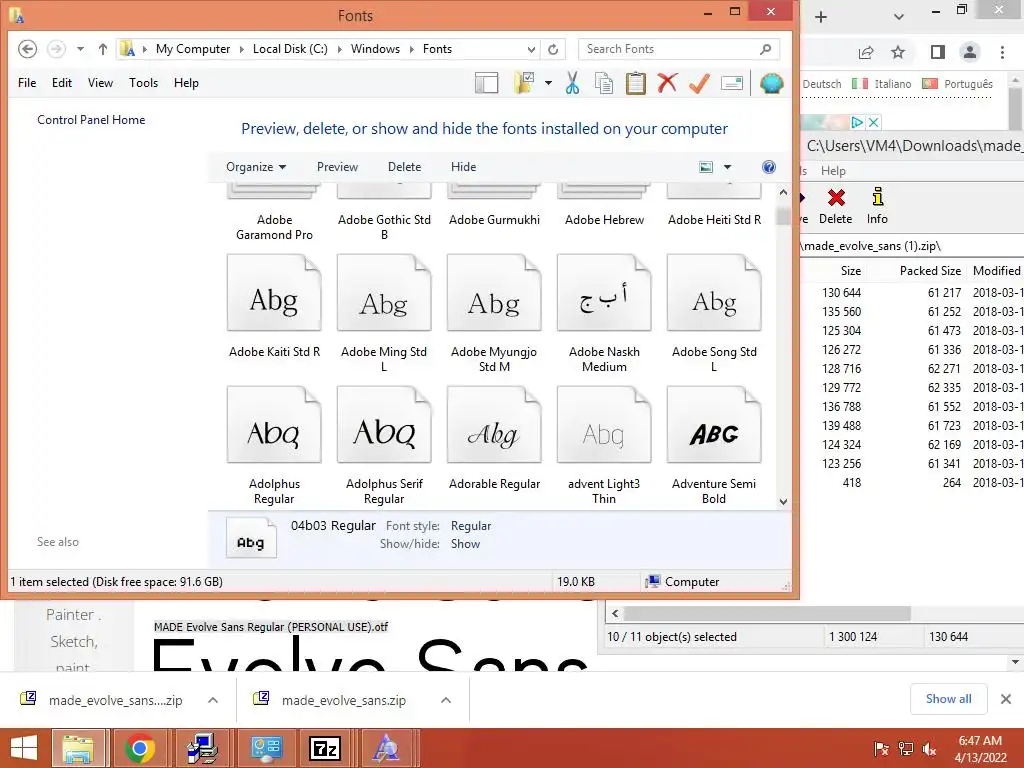Expand the address bar history dropdown
Viewport: 1024px width, 768px height.
532,49
